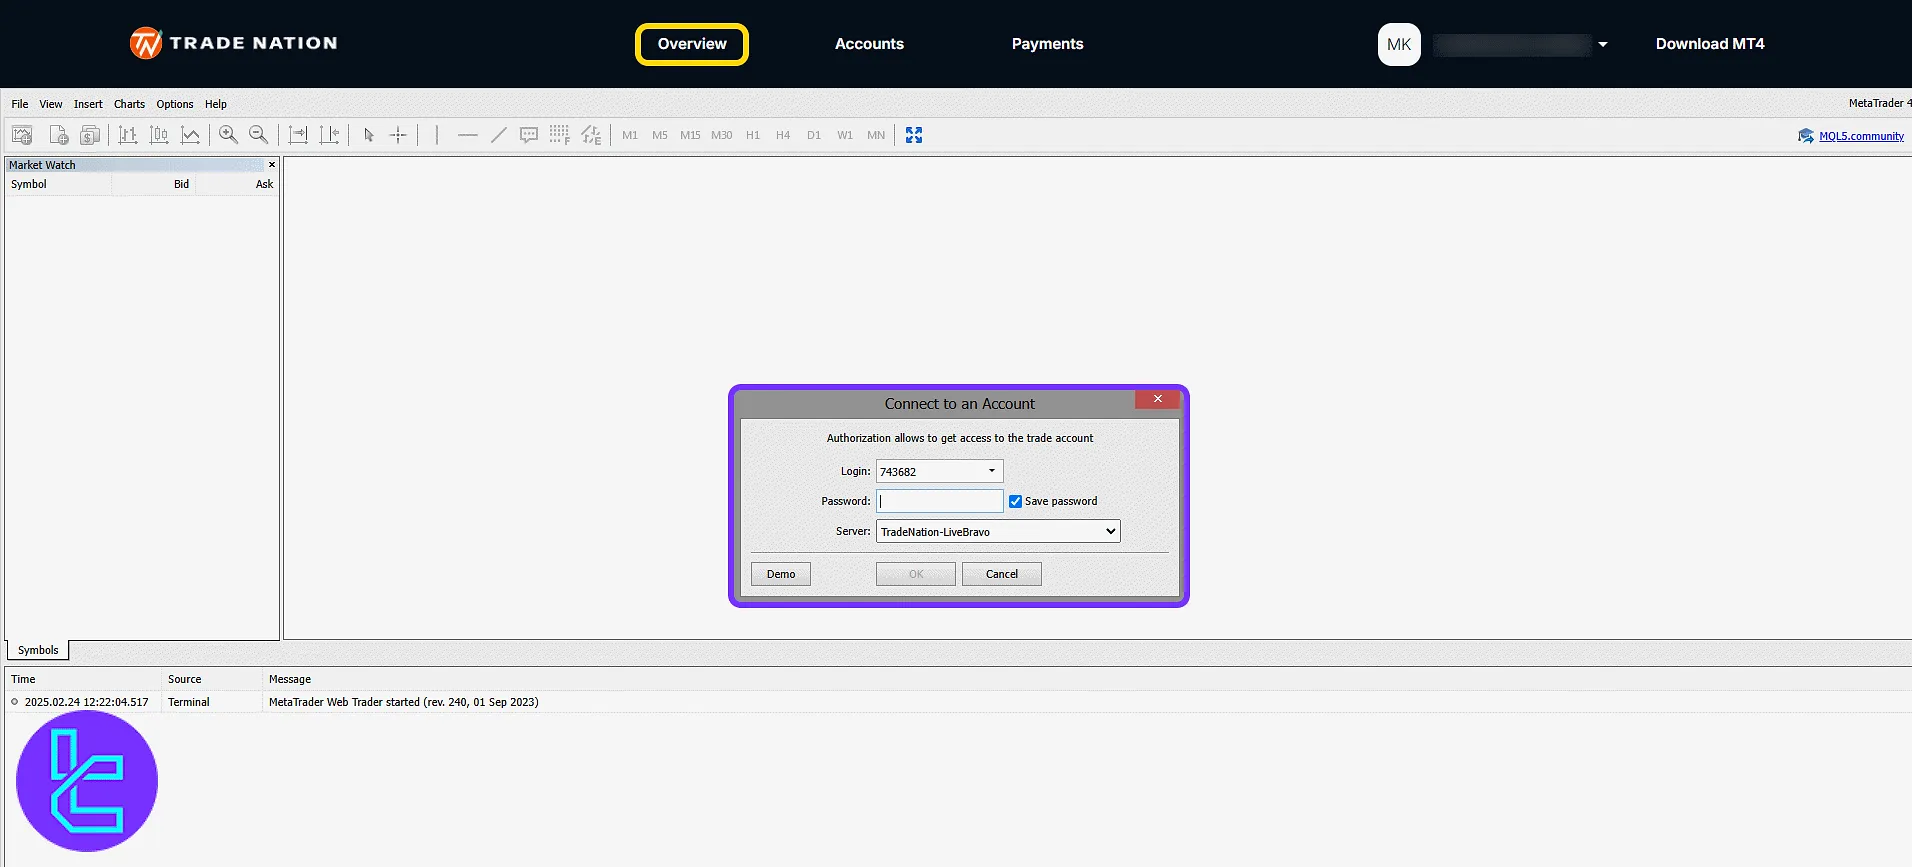Click the New Chart toolbar icon
Screen dimensions: 1912x867
coord(22,135)
